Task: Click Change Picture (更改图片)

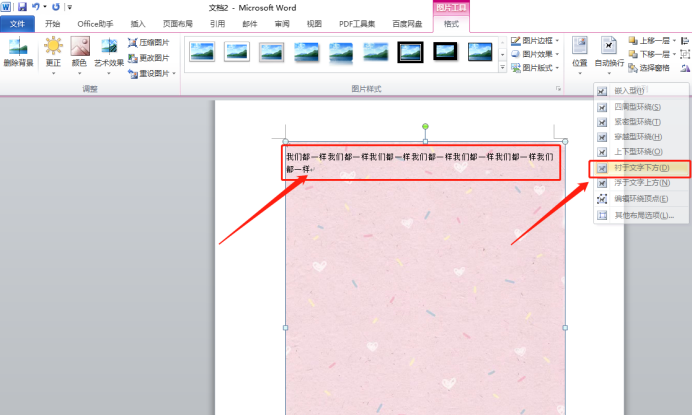Action: (149, 58)
